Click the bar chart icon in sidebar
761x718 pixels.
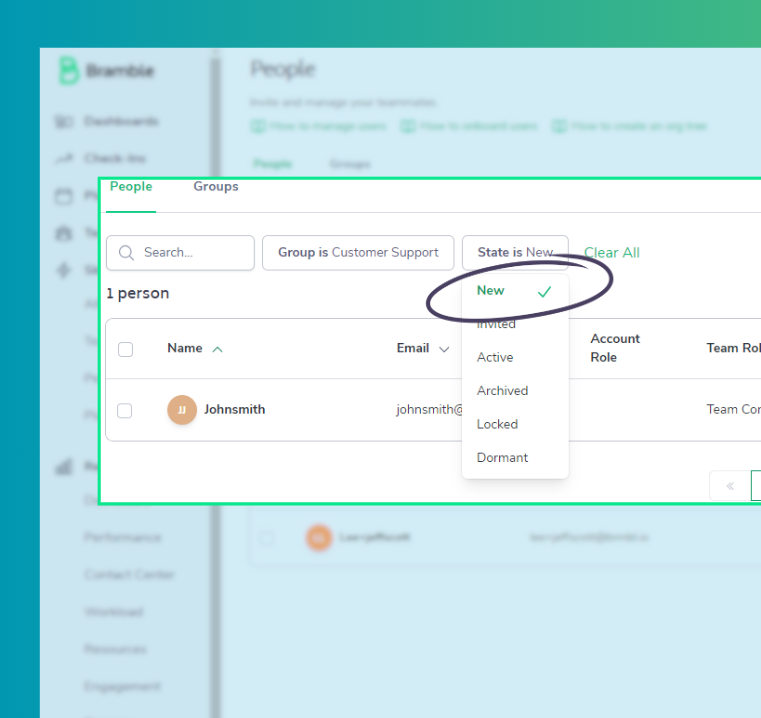[x=64, y=467]
